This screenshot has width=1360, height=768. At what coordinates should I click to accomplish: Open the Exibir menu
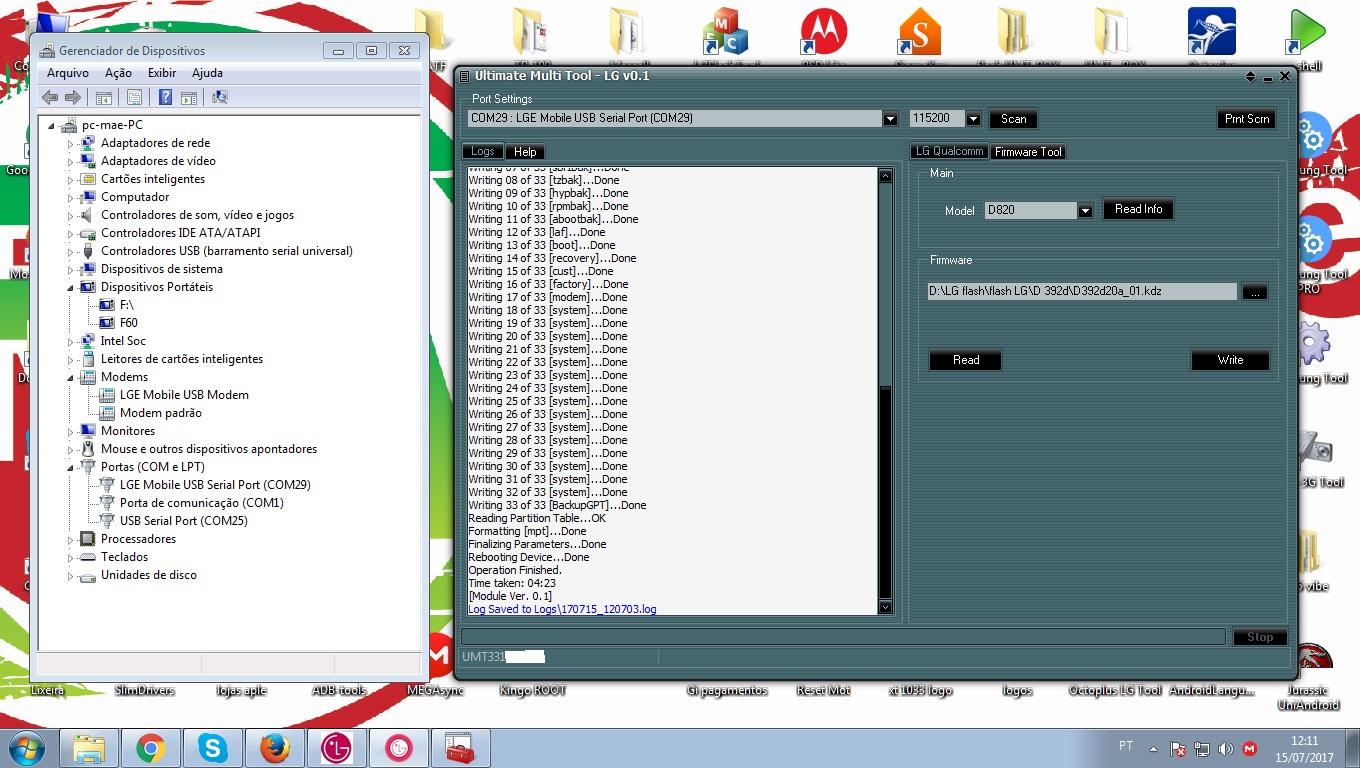pos(162,73)
